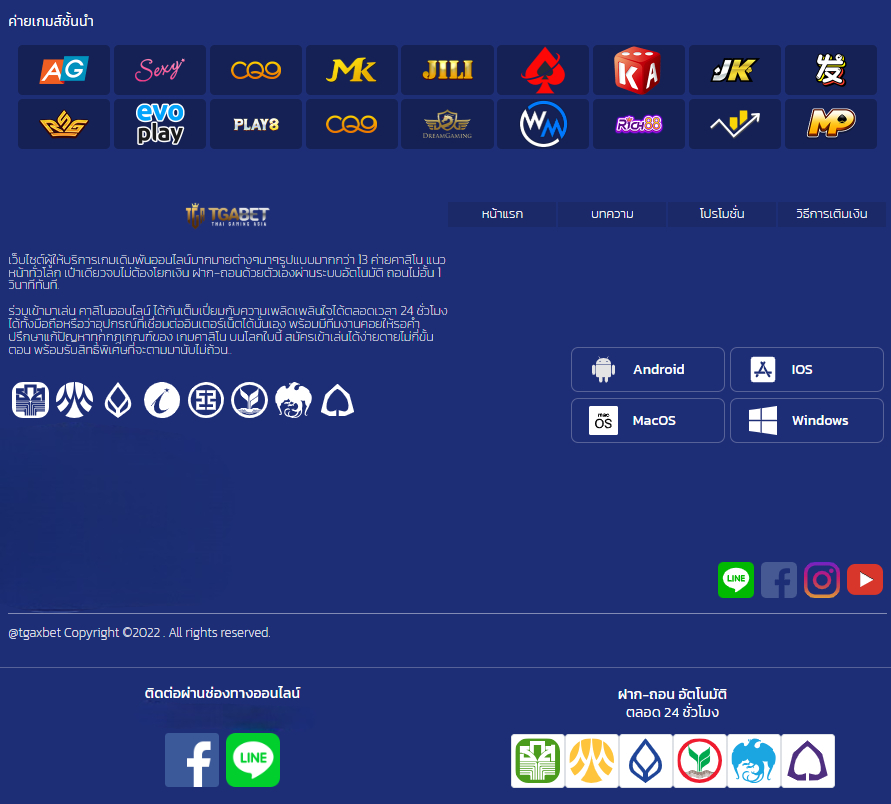Select the WM Casino icon
891x804 pixels.
[x=543, y=123]
